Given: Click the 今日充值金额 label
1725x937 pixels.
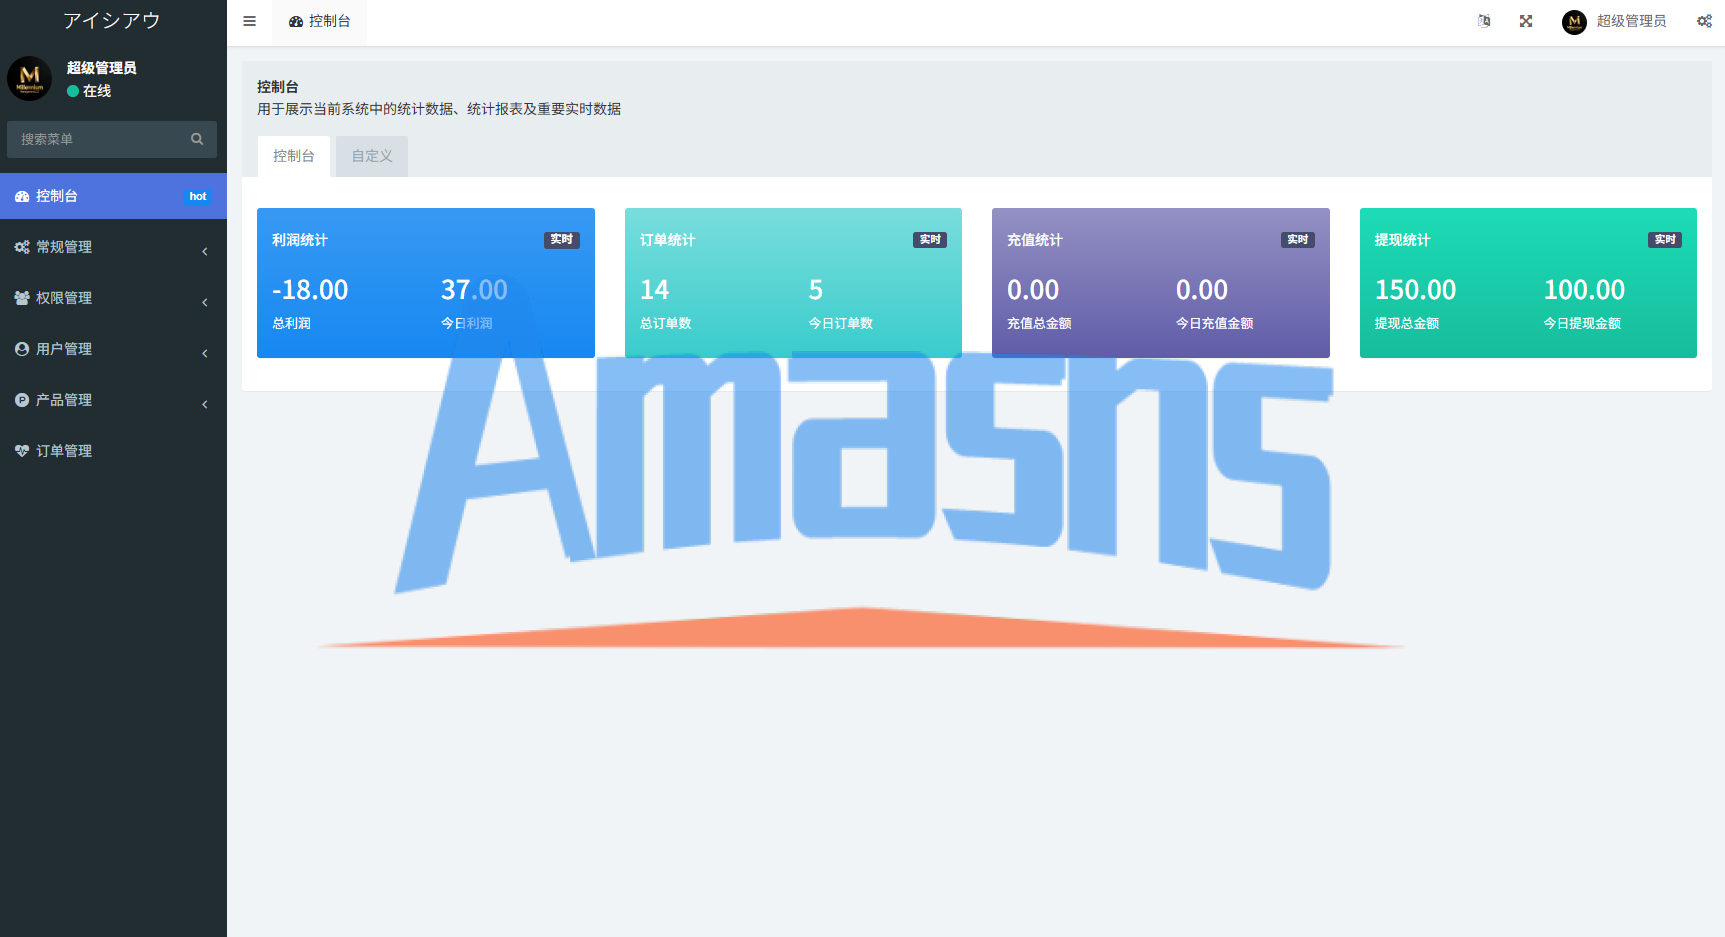Looking at the screenshot, I should pos(1214,323).
